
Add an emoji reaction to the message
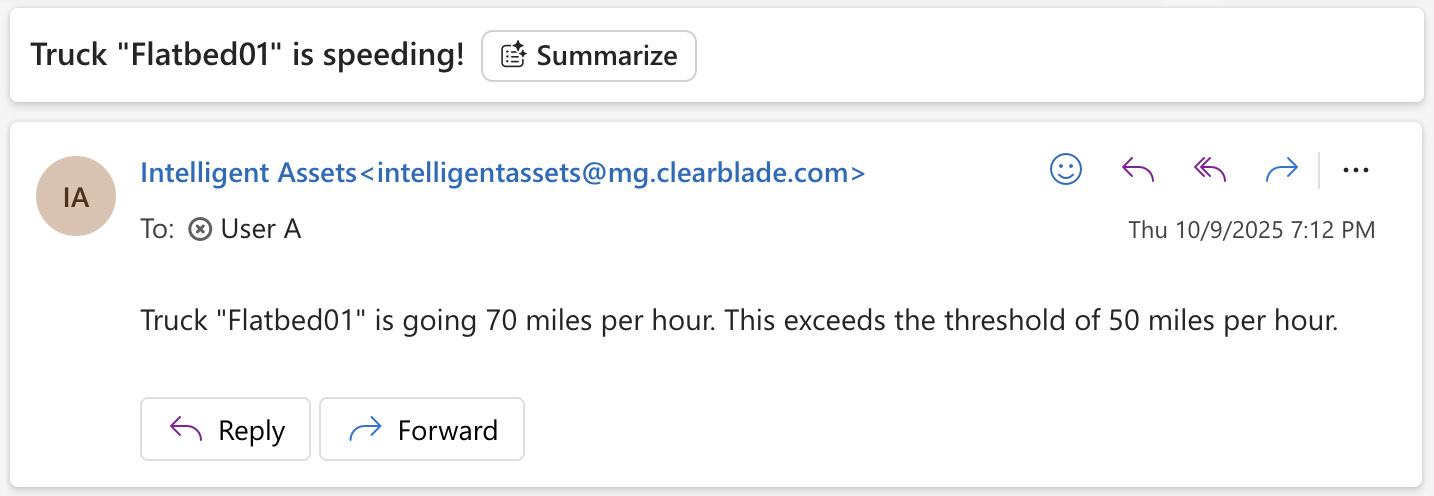(1066, 170)
